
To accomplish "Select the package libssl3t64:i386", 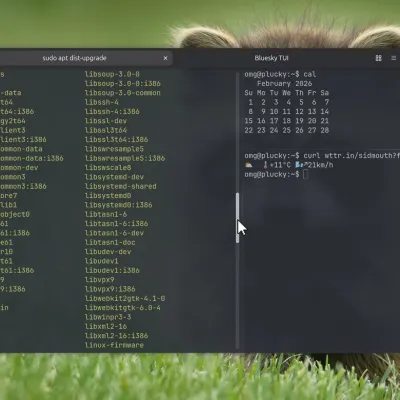I will pyautogui.click(x=116, y=140).
